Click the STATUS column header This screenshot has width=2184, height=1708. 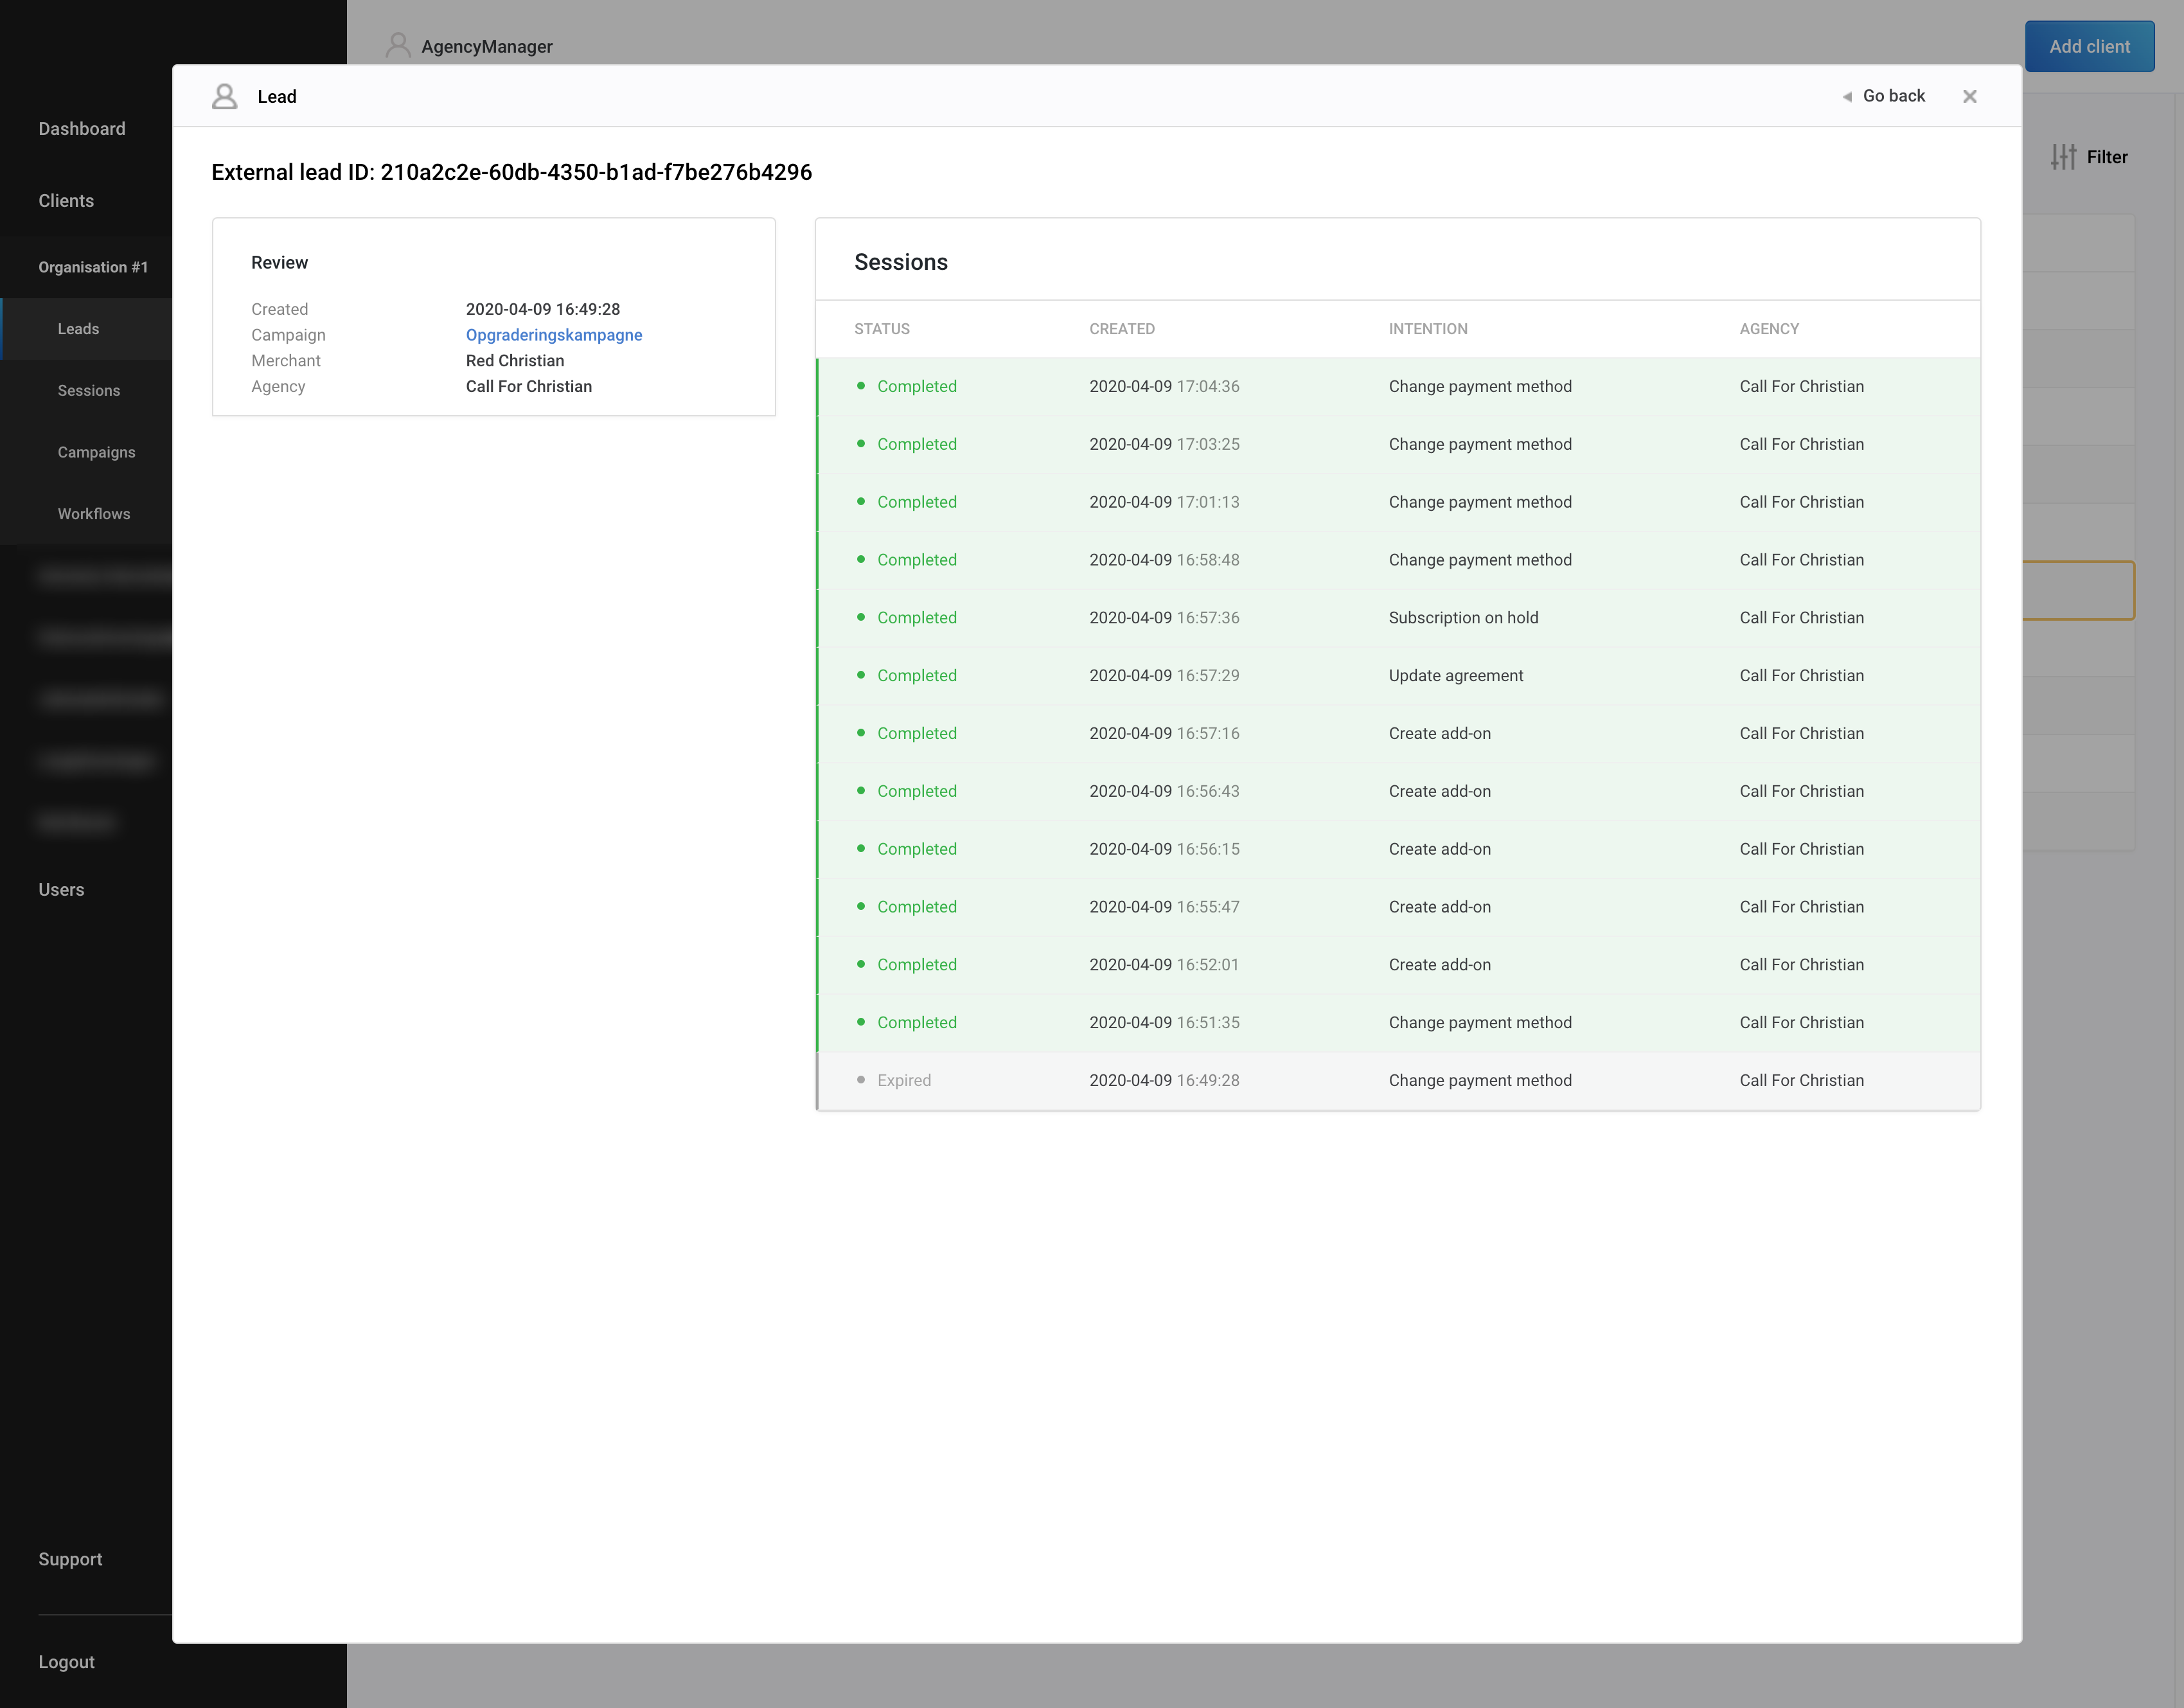[x=882, y=329]
